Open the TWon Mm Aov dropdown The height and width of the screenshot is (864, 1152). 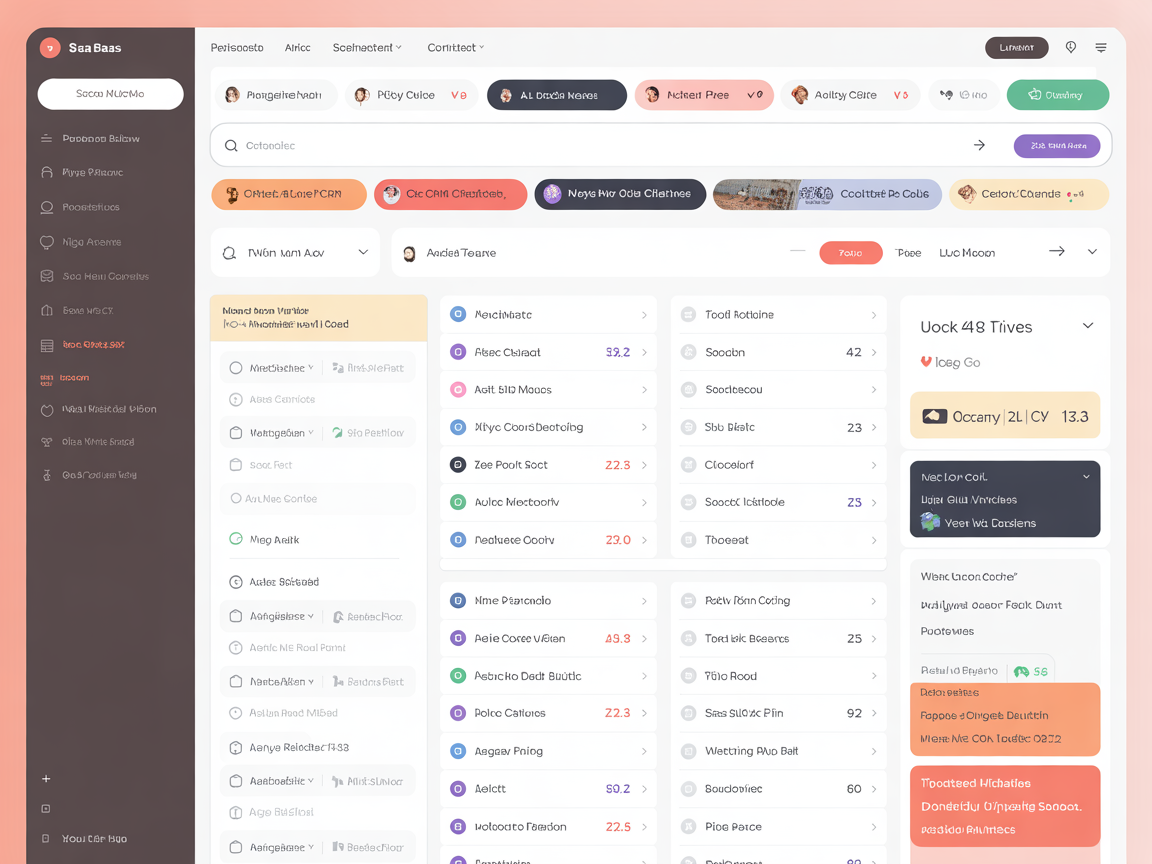pyautogui.click(x=295, y=253)
